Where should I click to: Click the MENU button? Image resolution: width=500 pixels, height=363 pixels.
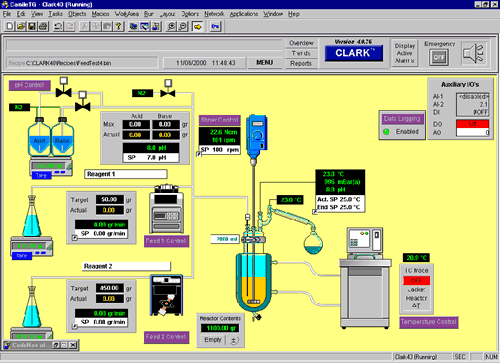265,62
